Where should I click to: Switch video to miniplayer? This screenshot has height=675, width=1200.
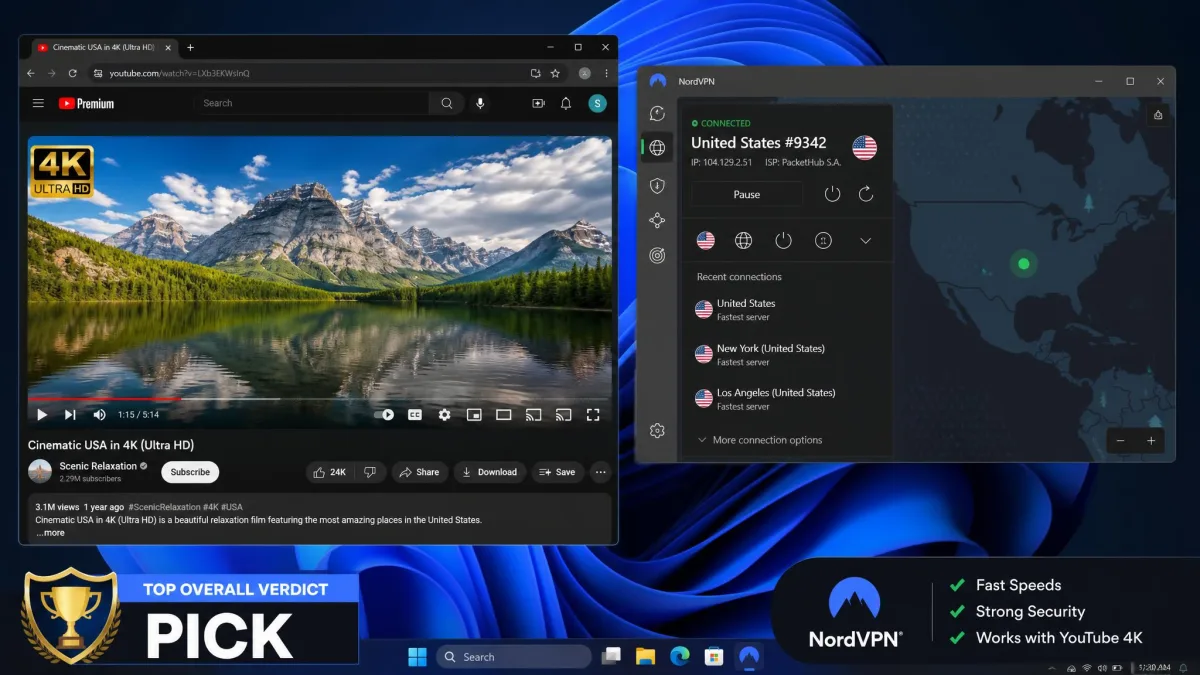click(x=474, y=414)
